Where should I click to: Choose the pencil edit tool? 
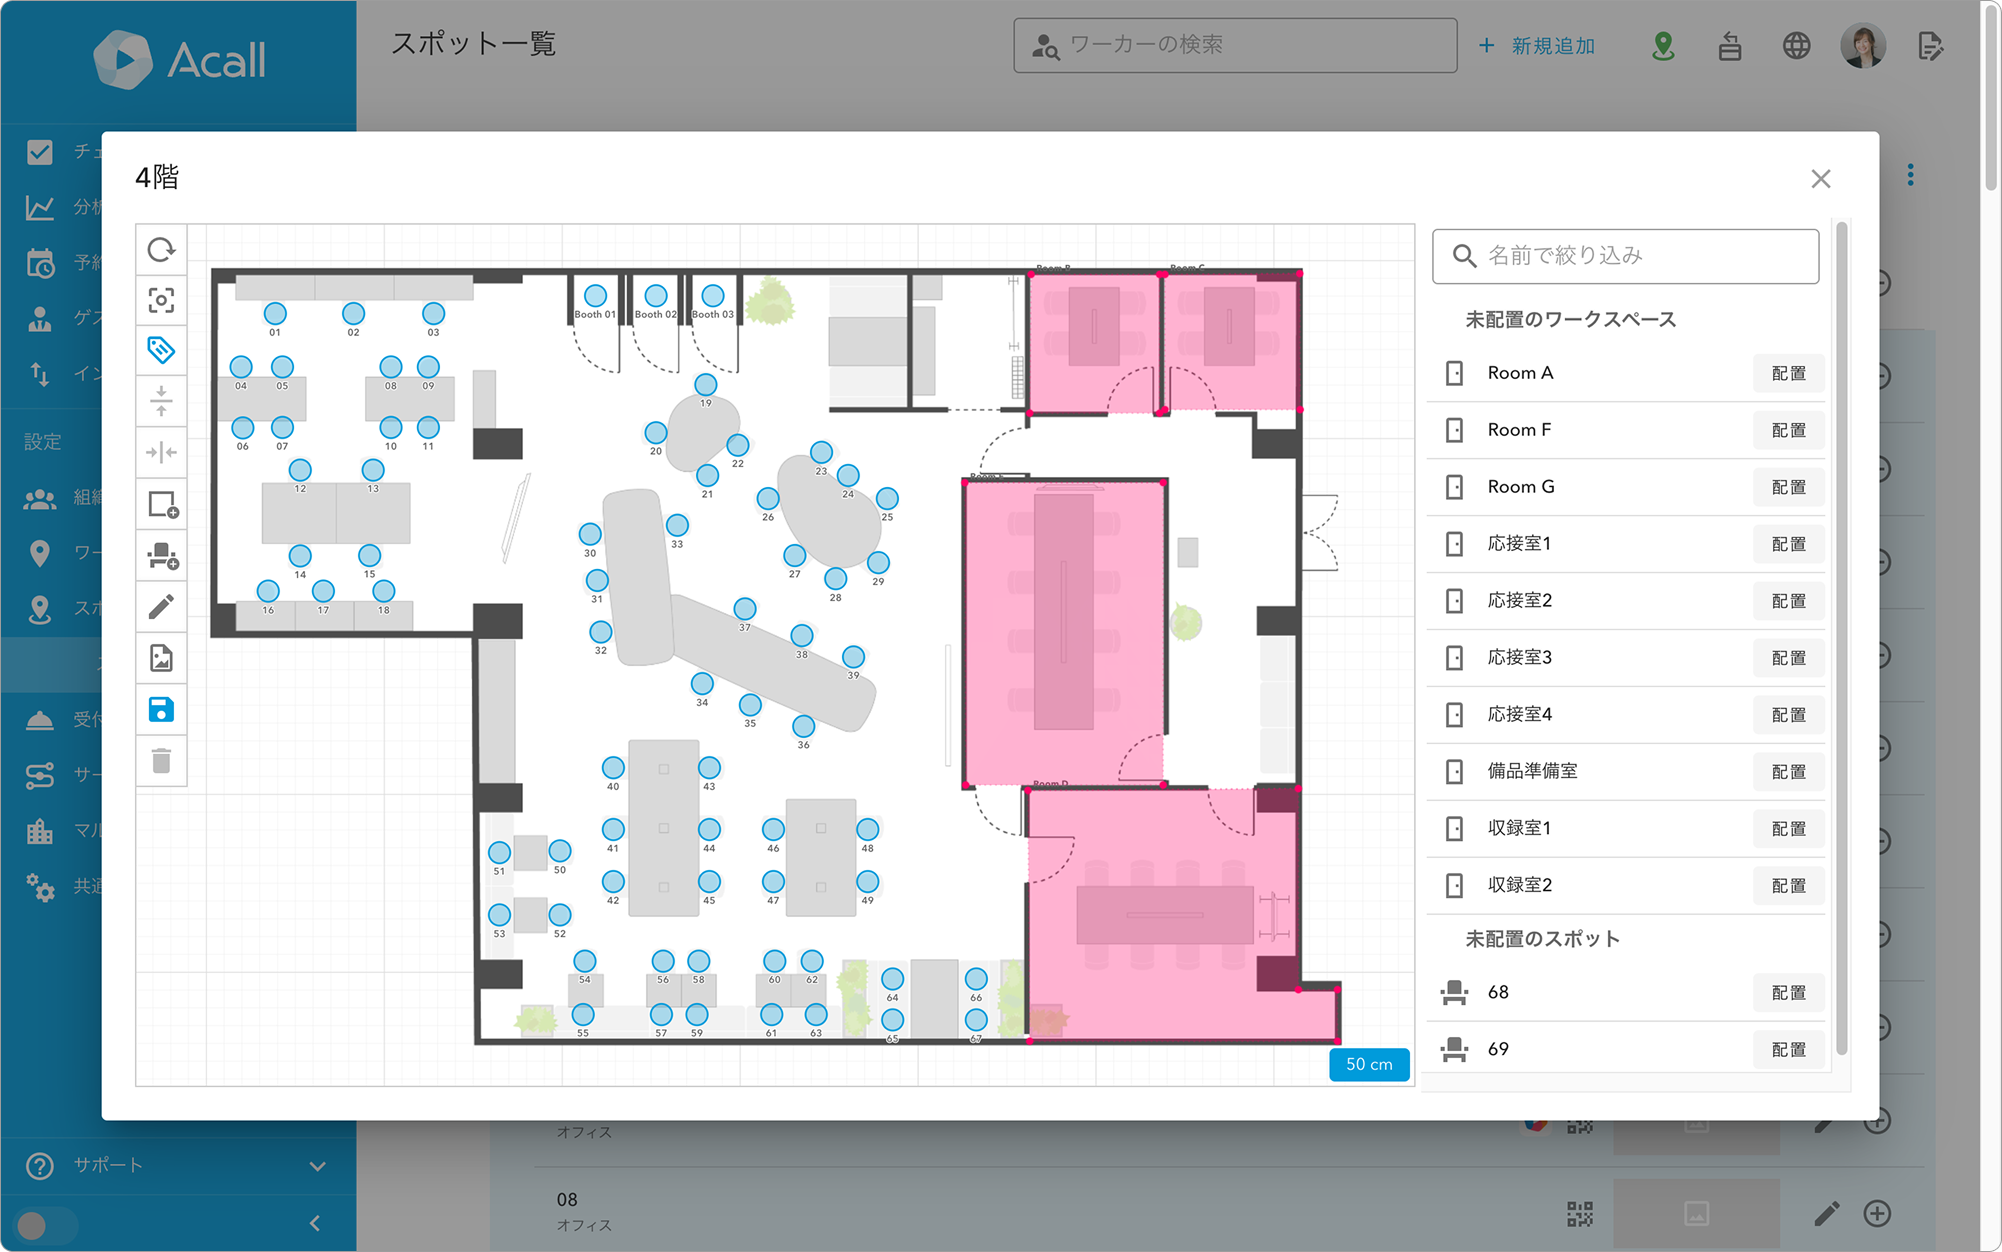coord(161,607)
